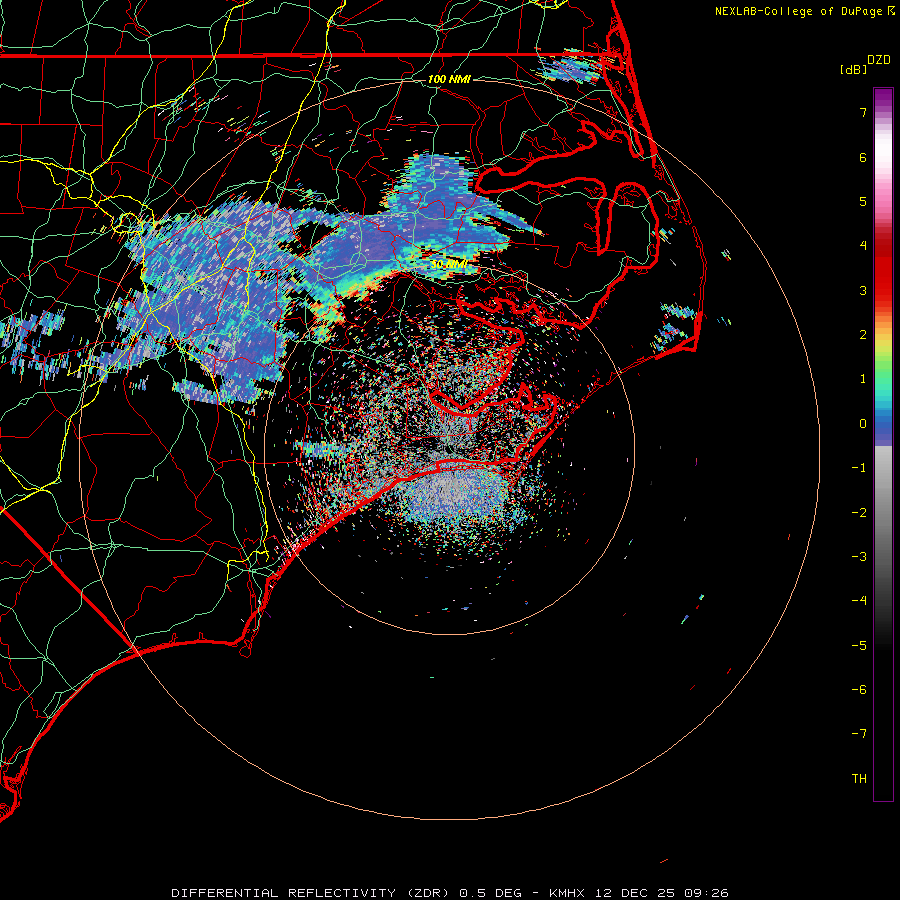Click the 4 value on color scale
This screenshot has width=900, height=900.
[x=863, y=246]
